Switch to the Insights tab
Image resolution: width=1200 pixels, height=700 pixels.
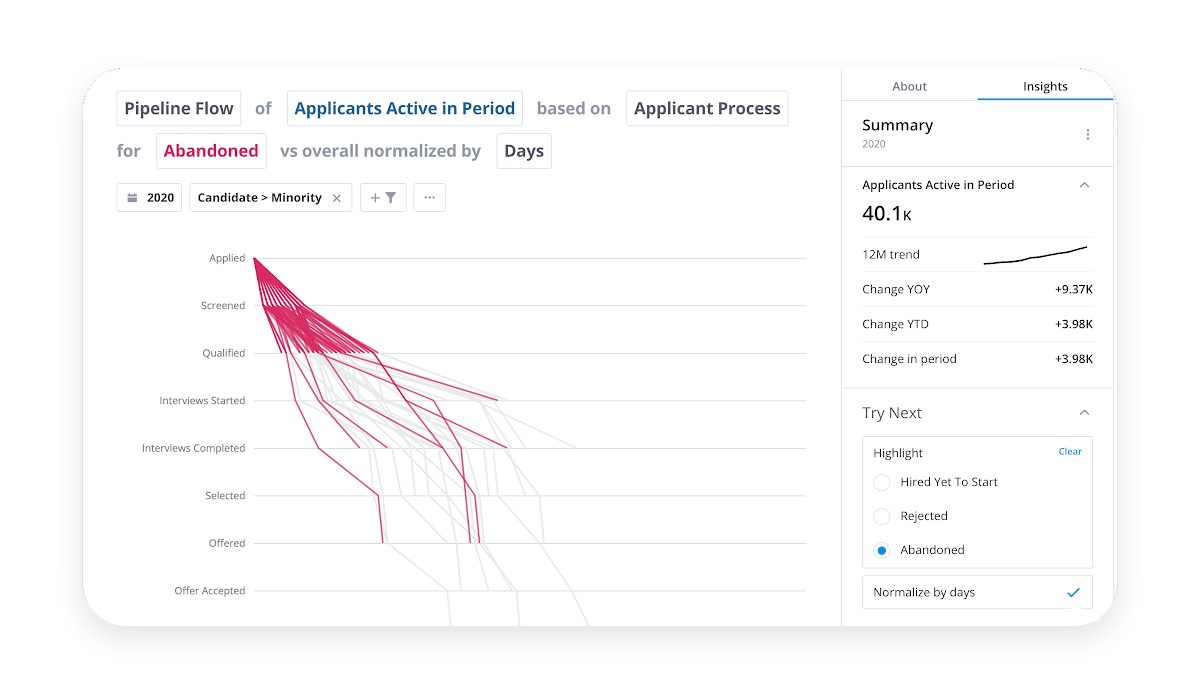(x=1045, y=86)
